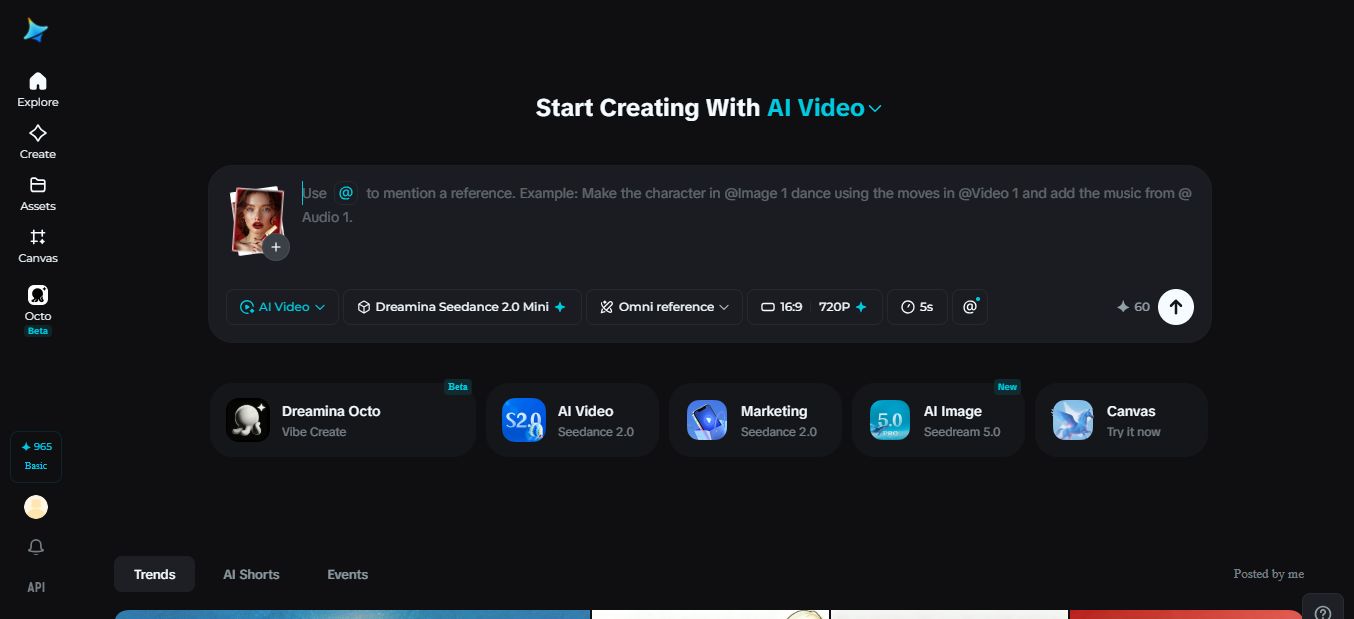Choose model Dreamina Seedance 2.0 Mini
Image resolution: width=1354 pixels, height=619 pixels.
pos(462,307)
